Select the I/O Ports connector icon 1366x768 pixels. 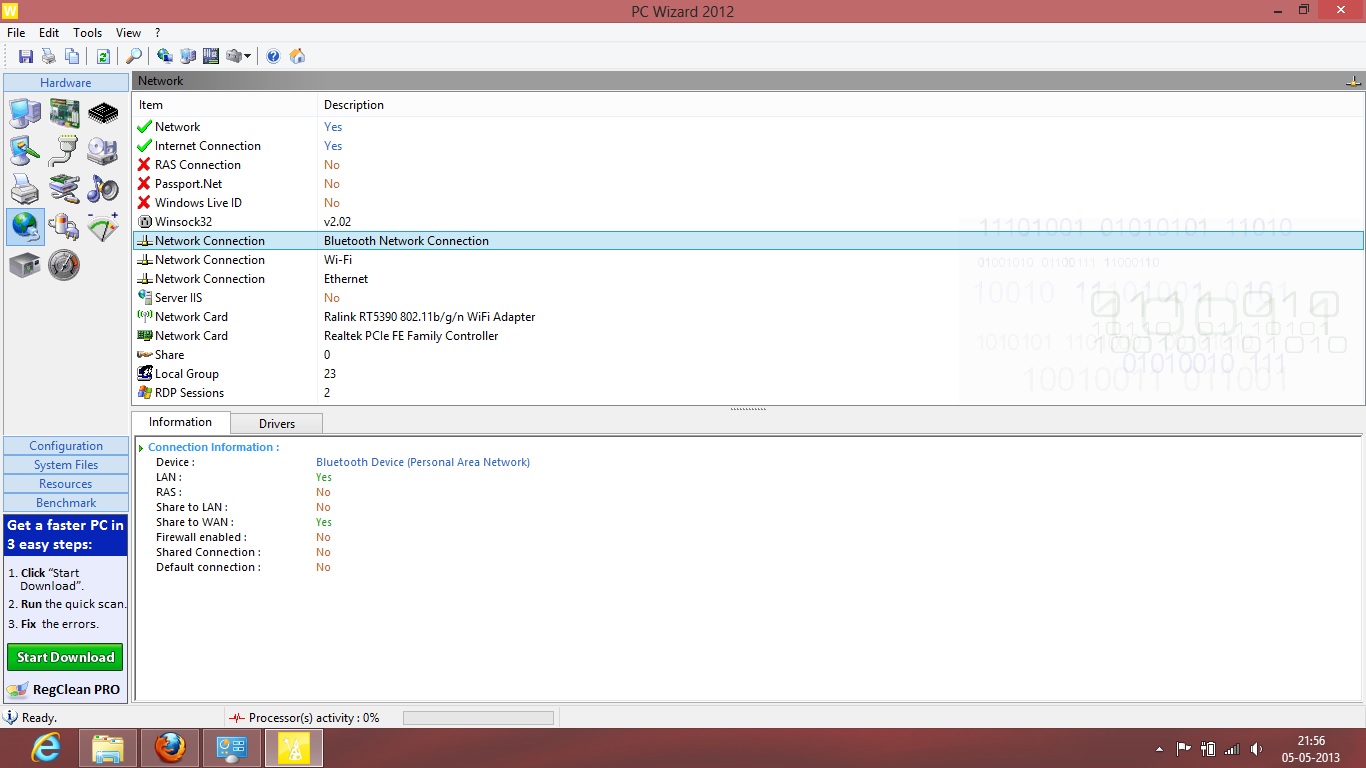pos(64,151)
